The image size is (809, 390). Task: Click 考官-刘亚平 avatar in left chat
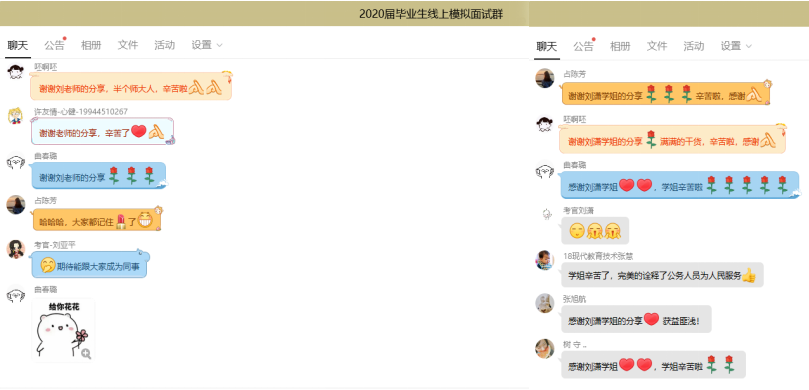(x=16, y=249)
